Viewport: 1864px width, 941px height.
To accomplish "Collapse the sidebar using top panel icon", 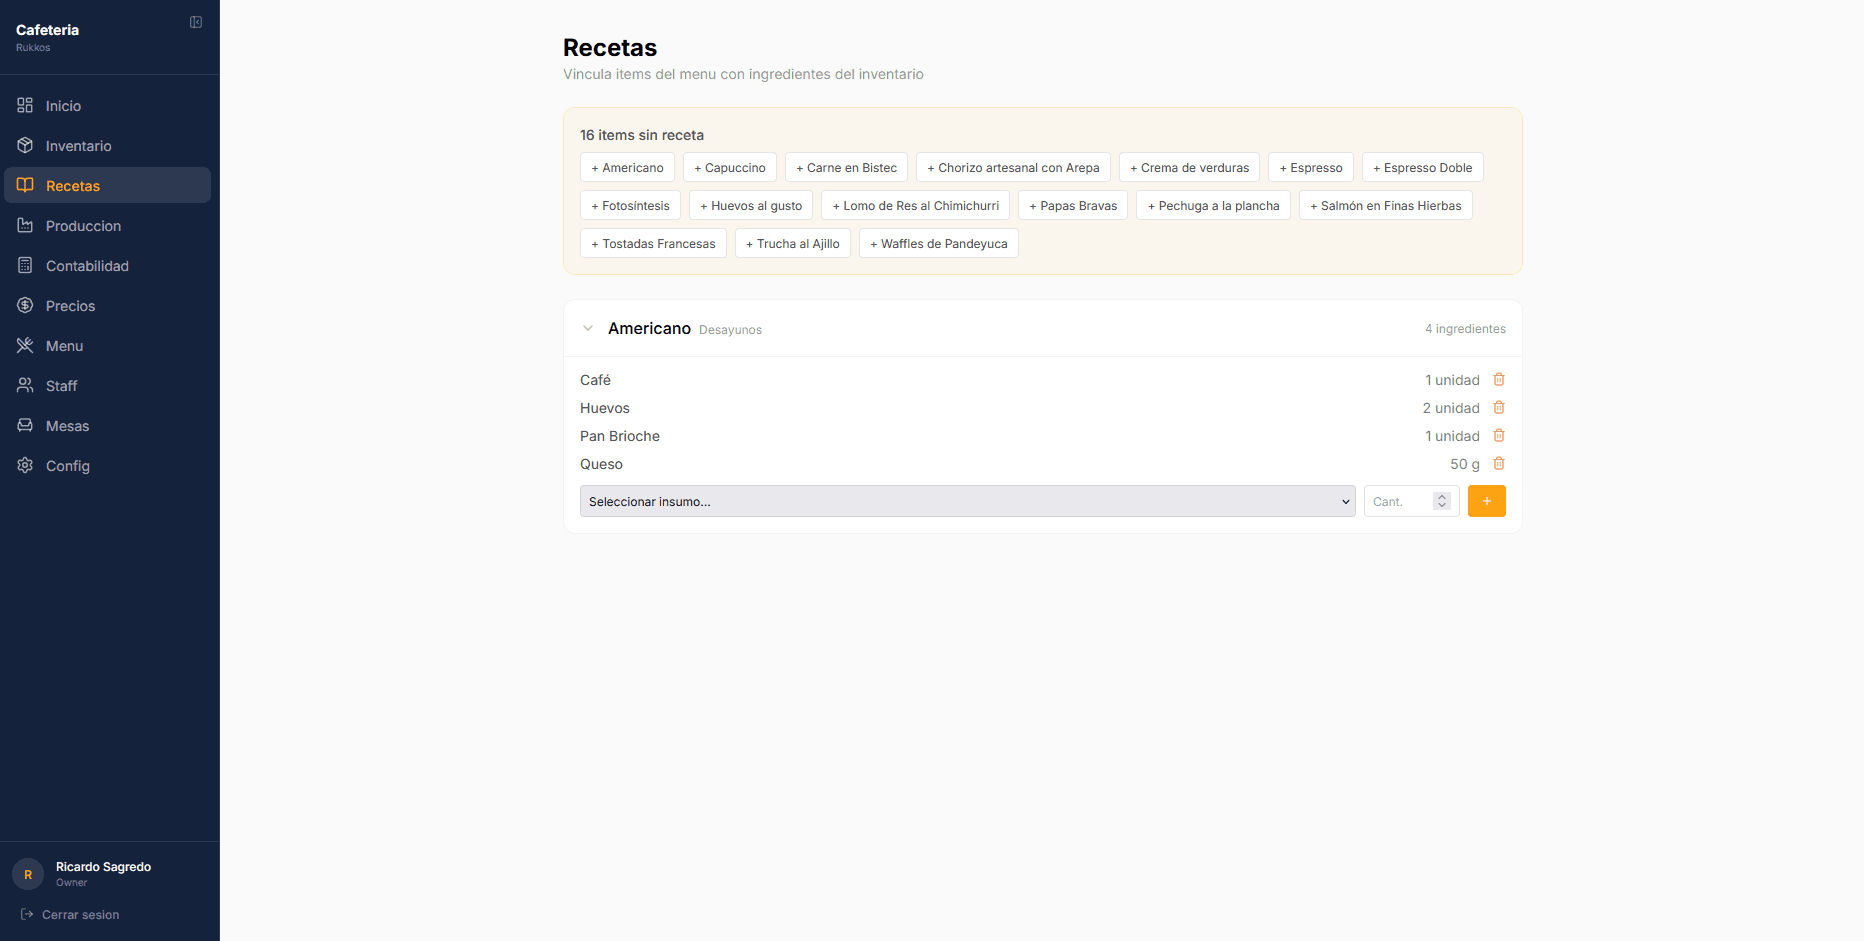I will pos(196,22).
